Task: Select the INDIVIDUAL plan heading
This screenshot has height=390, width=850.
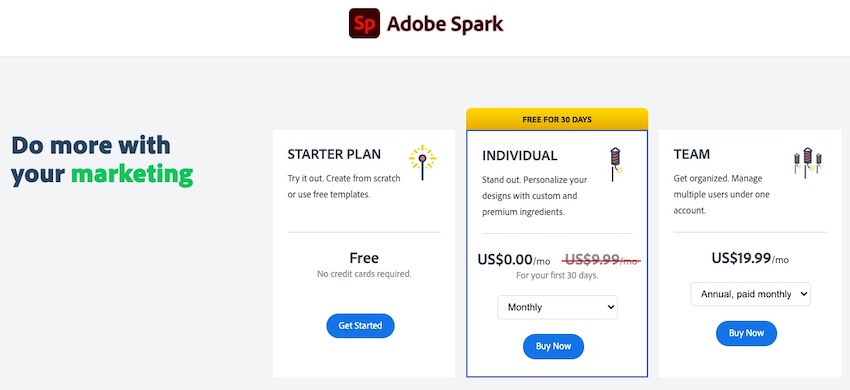Action: (519, 156)
